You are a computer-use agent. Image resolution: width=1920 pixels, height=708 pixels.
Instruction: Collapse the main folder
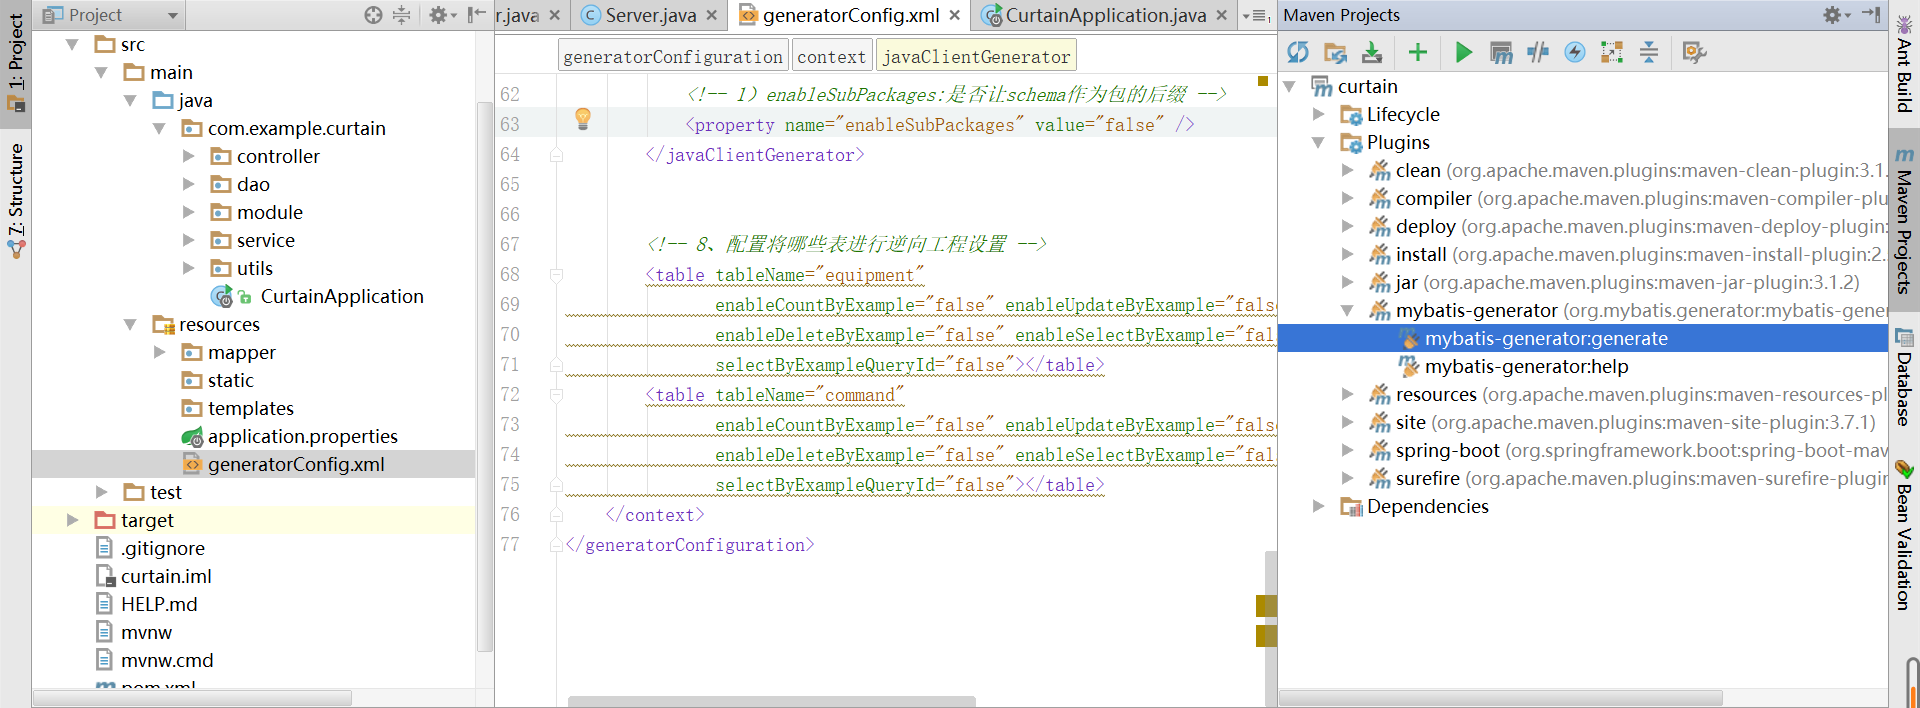101,72
